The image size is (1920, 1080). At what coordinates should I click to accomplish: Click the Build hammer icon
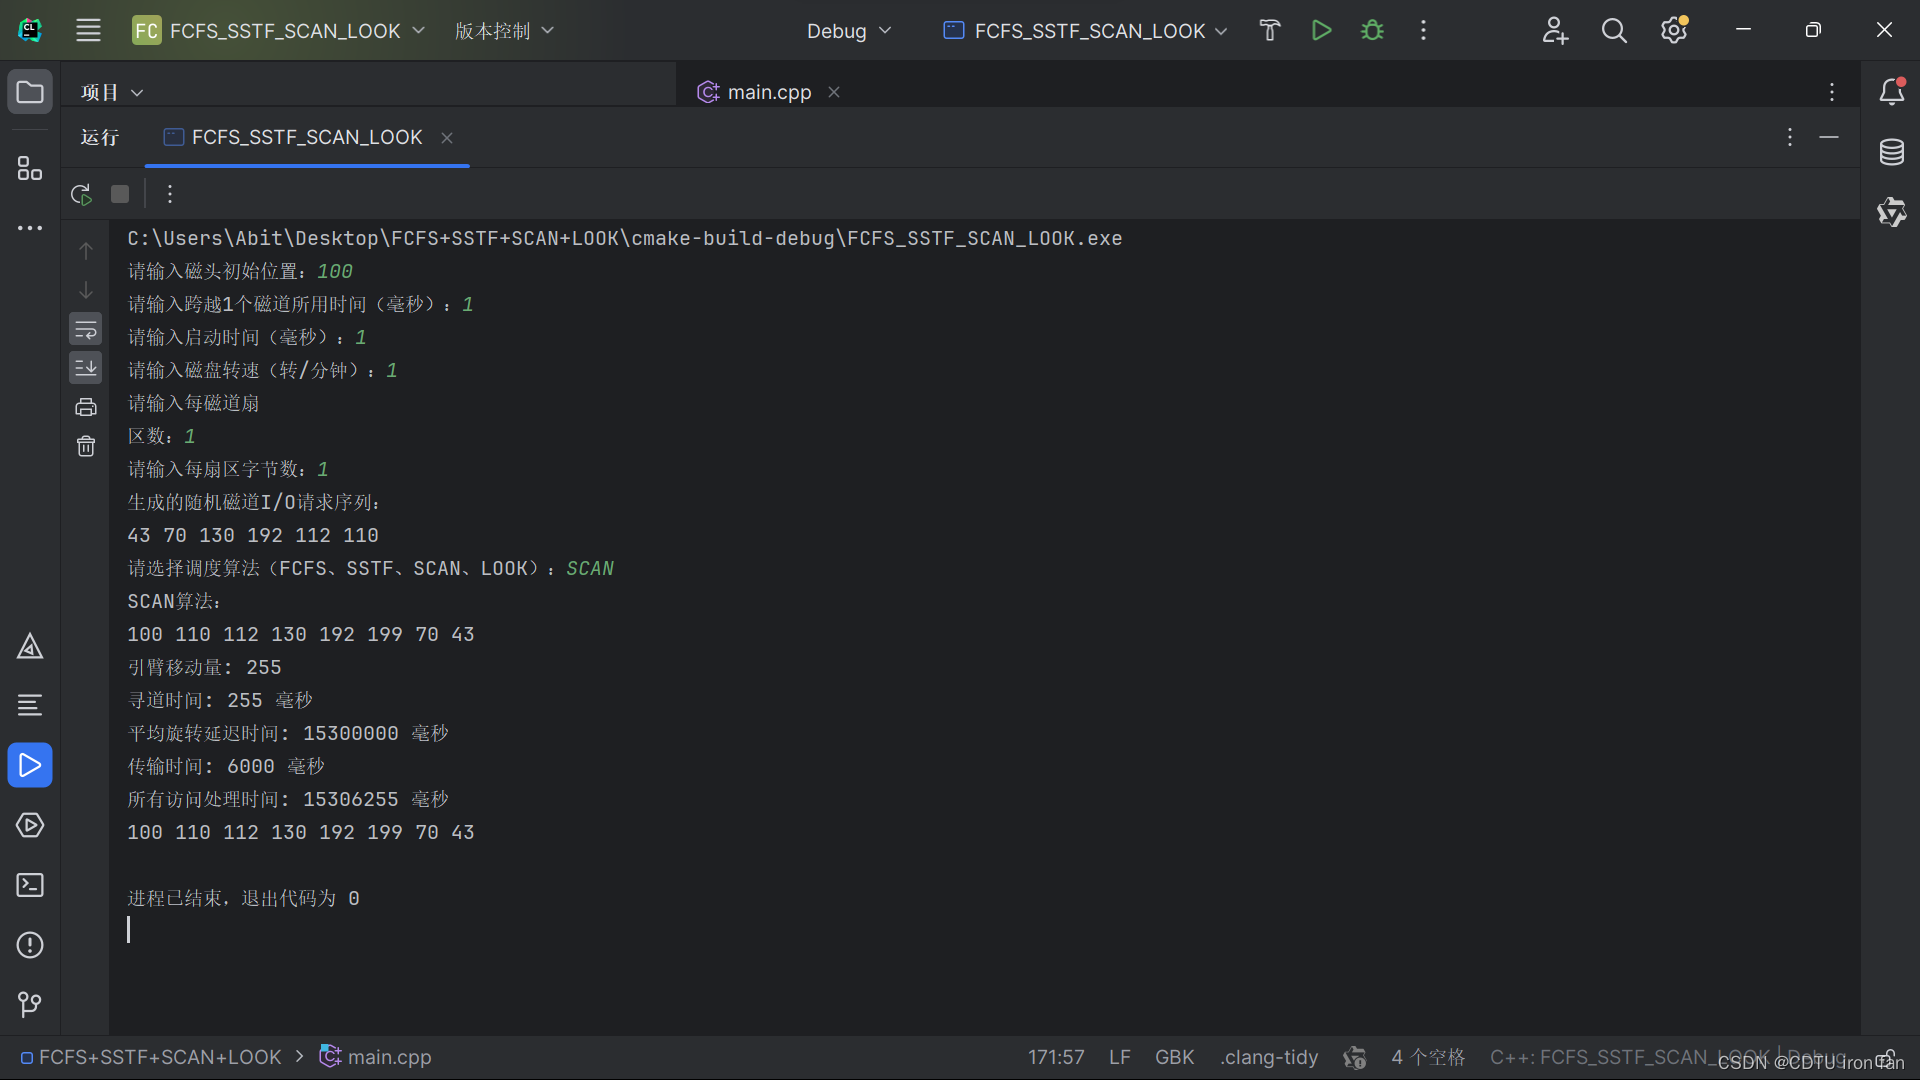tap(1270, 30)
